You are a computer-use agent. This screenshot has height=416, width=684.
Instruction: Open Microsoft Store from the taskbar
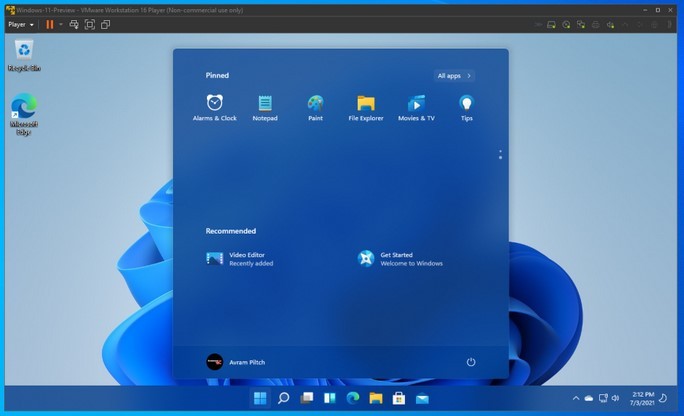399,398
